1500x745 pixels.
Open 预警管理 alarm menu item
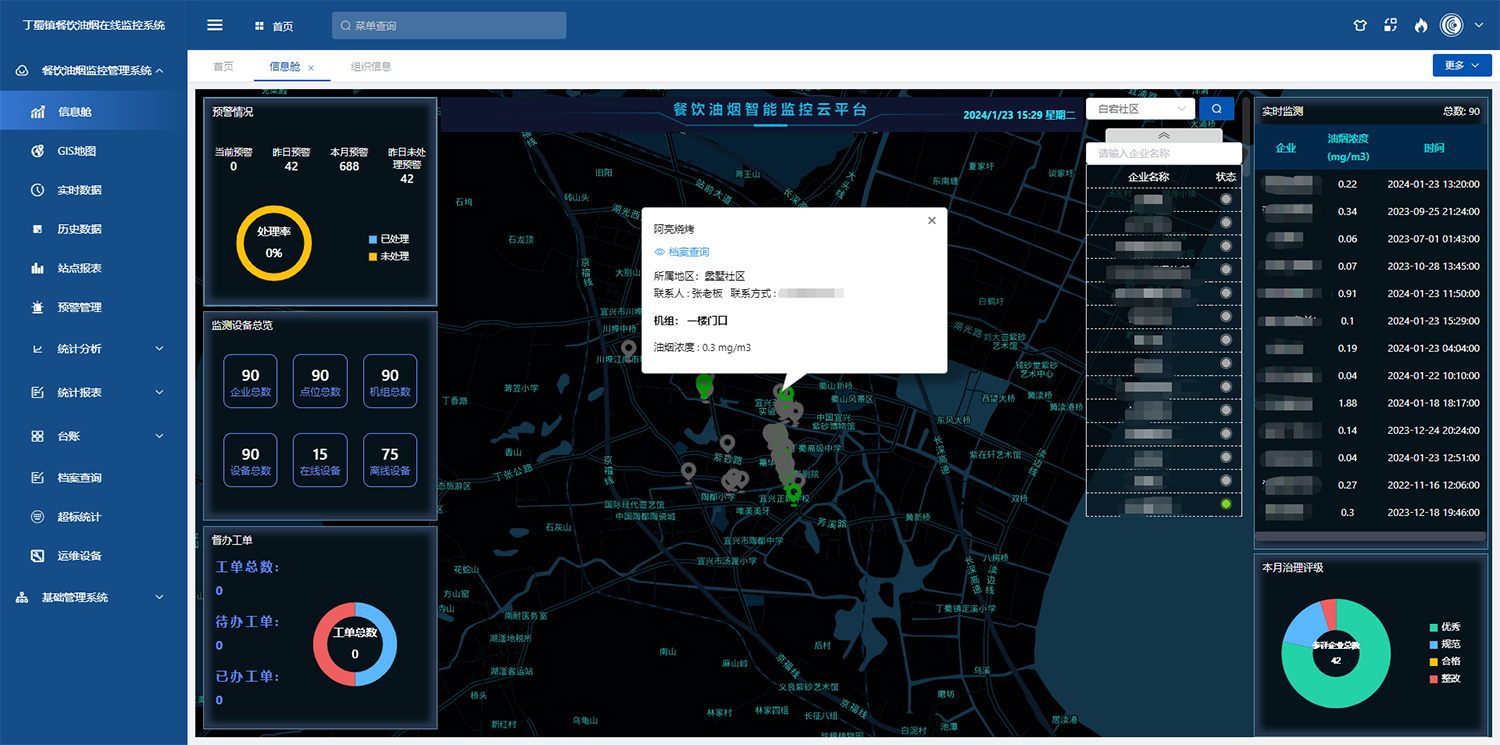click(x=79, y=307)
